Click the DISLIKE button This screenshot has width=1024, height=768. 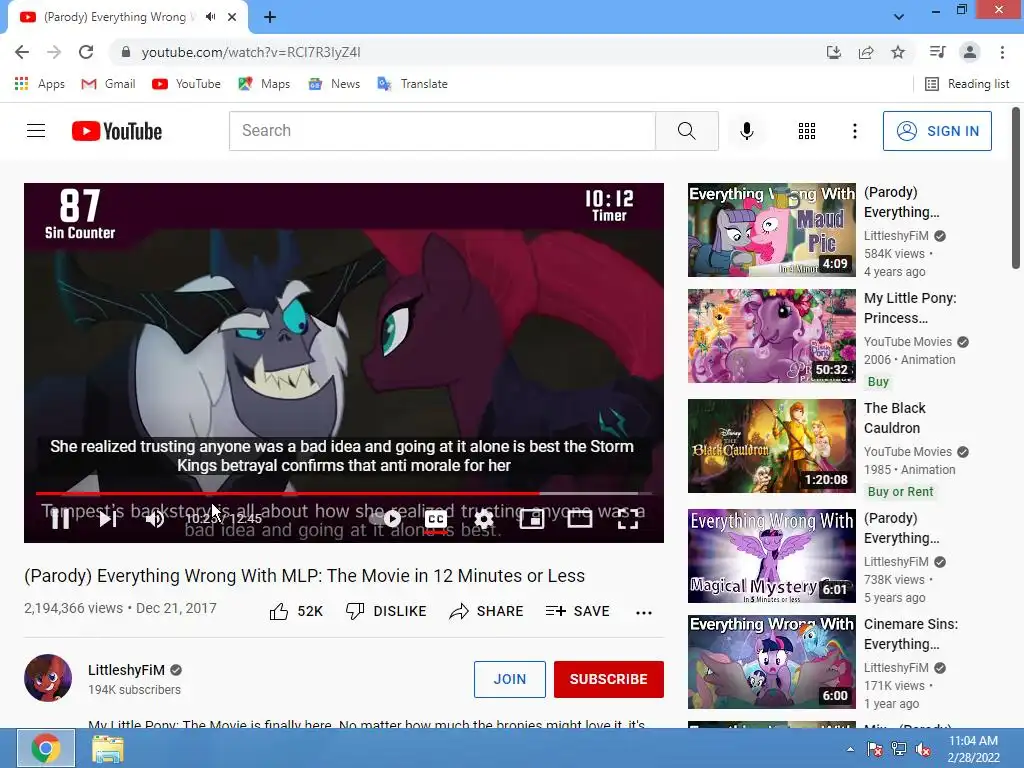click(x=385, y=611)
